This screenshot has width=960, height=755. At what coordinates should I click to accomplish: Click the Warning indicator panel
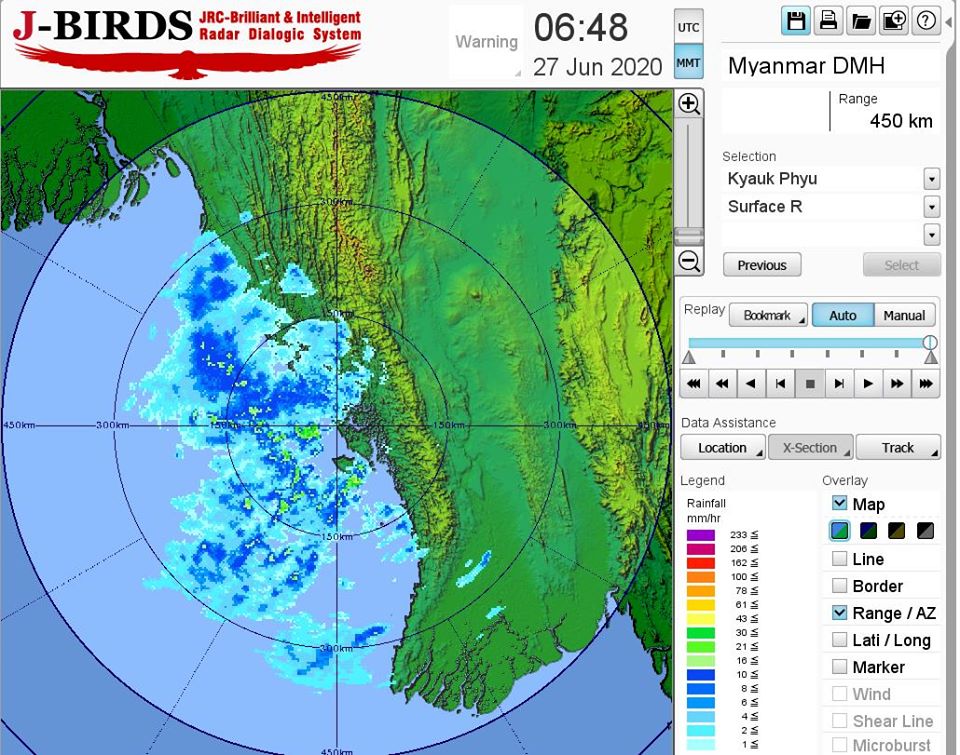pos(486,42)
